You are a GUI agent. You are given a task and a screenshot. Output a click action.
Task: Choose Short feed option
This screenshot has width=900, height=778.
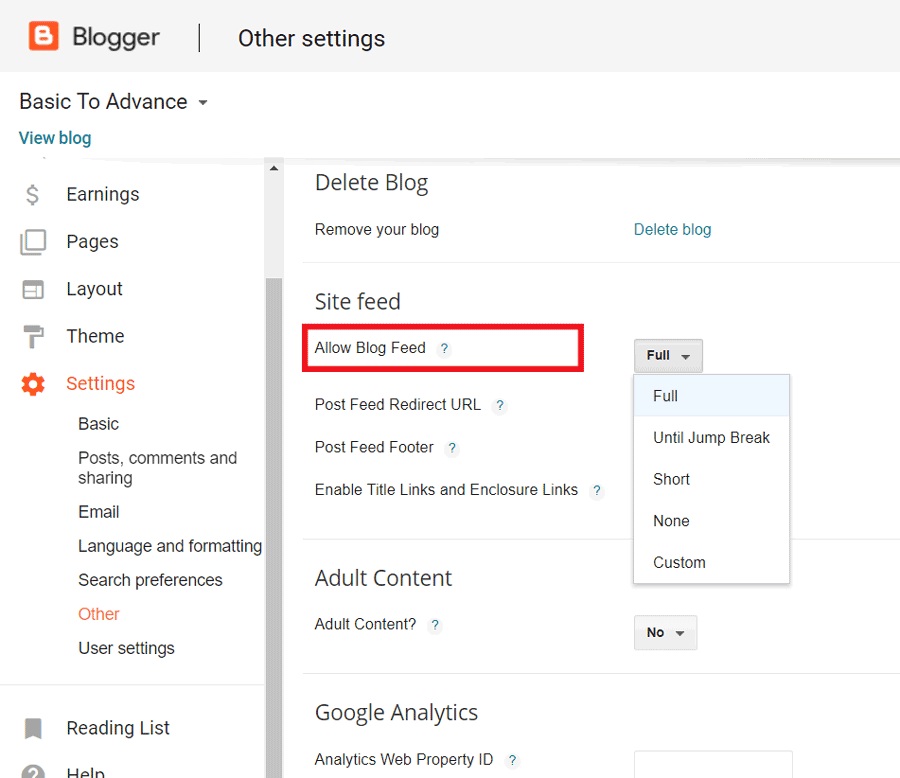tap(712, 479)
